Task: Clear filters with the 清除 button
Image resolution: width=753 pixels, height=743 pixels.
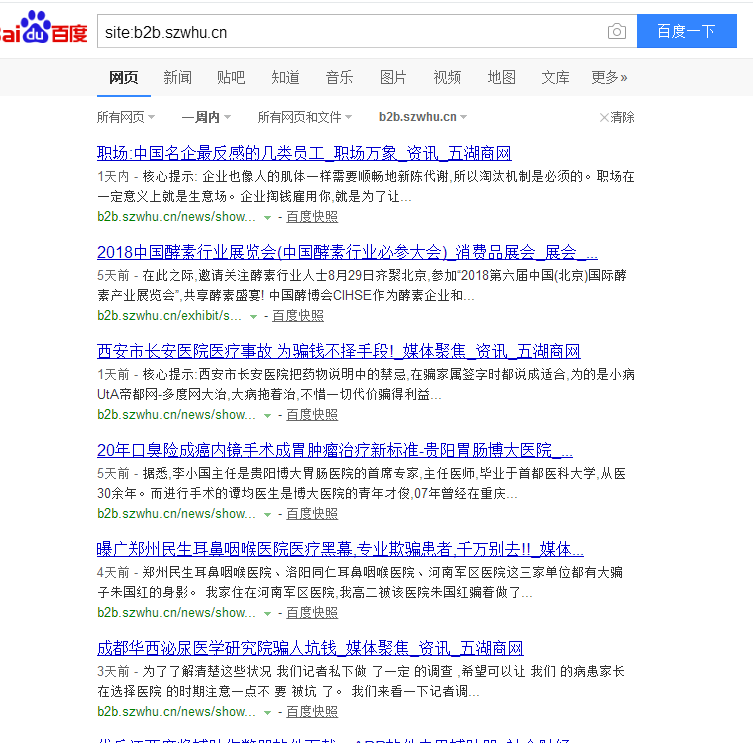Action: 617,117
